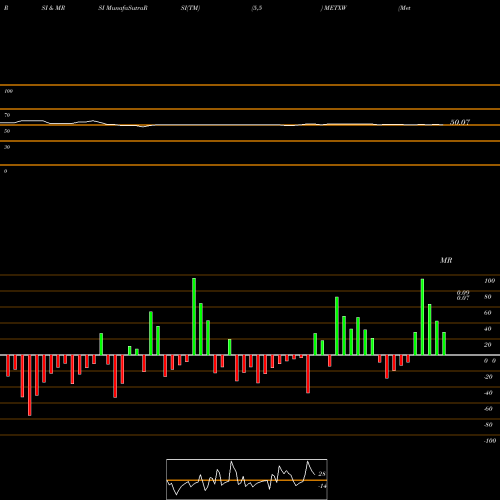Viewport: 500px width, 500px height.
Task: Click the RSI axis label 30
Action: 7,147
